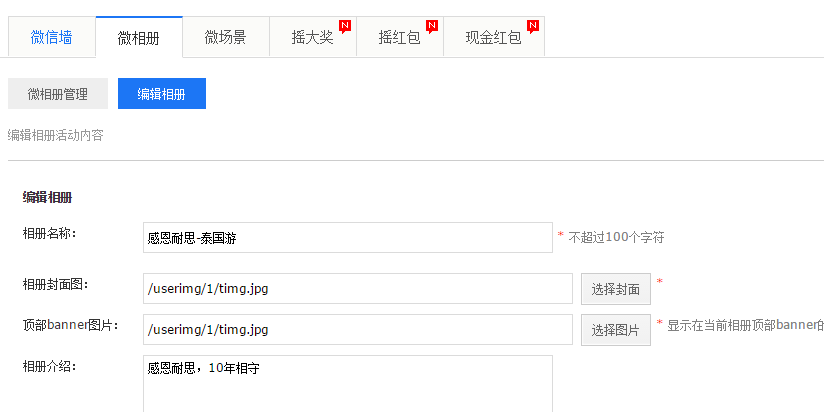The image size is (824, 412).
Task: Click the red N badge on 摇大奖
Action: 345,25
